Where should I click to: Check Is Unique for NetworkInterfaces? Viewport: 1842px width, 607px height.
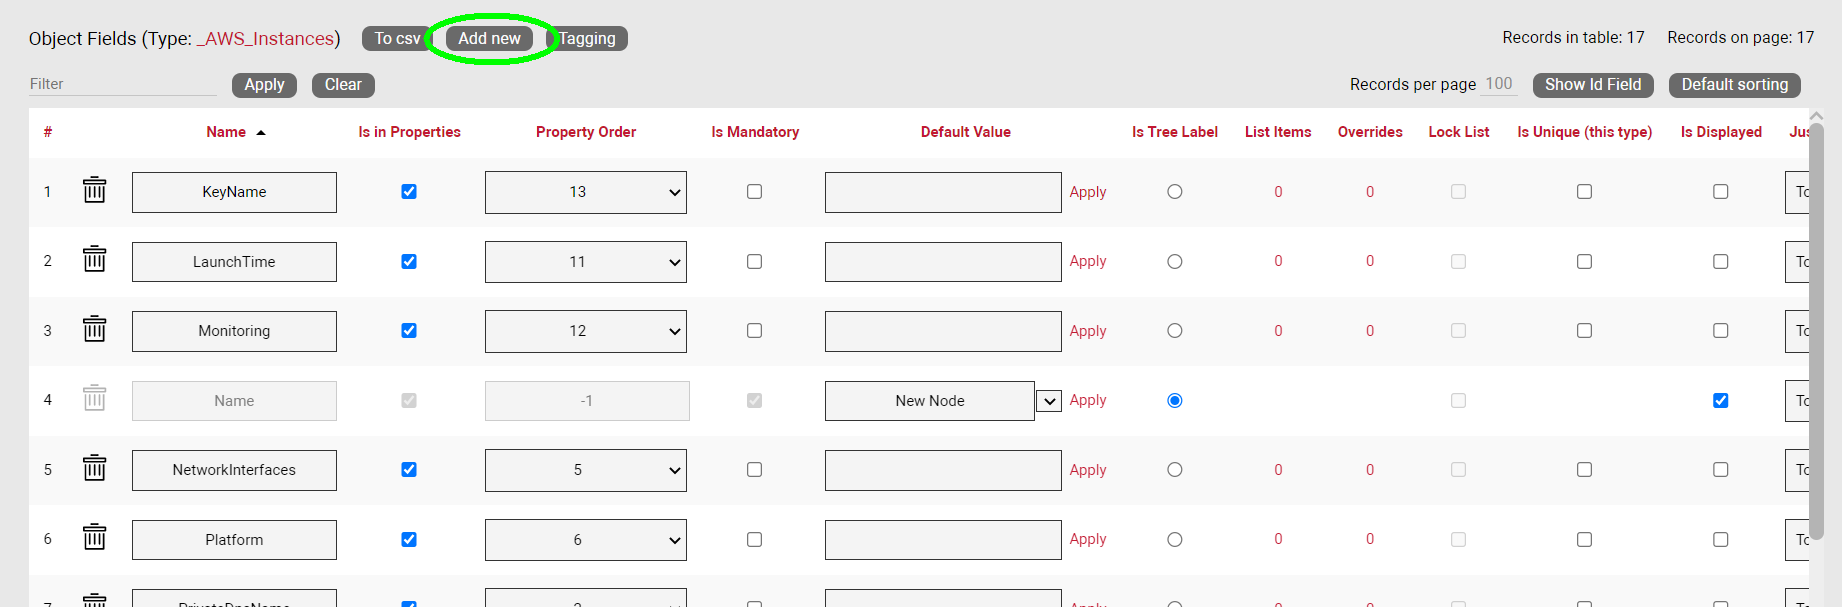click(1584, 470)
